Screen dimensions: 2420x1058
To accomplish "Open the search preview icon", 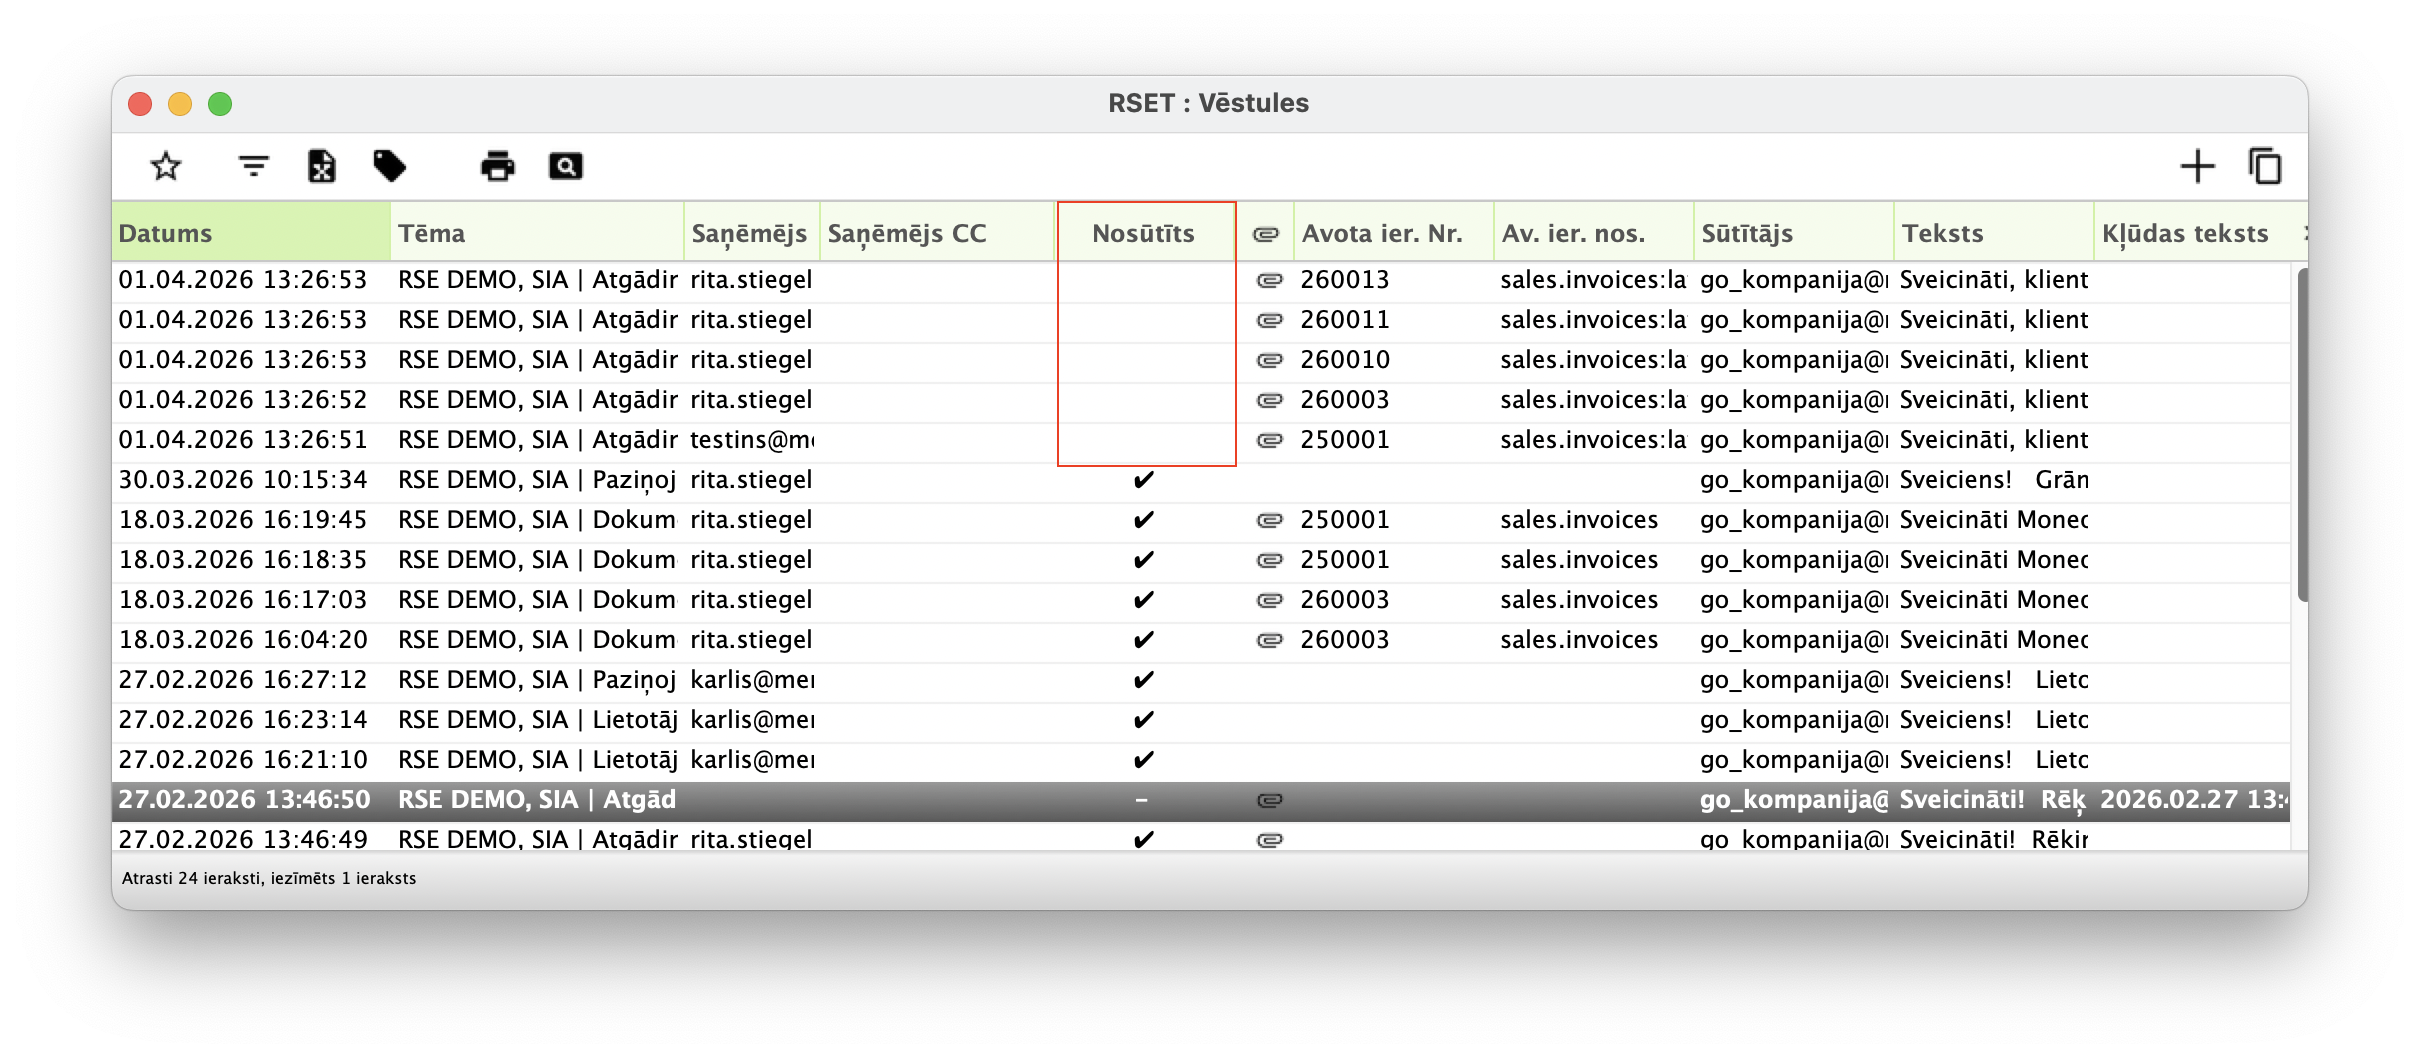I will pyautogui.click(x=565, y=166).
